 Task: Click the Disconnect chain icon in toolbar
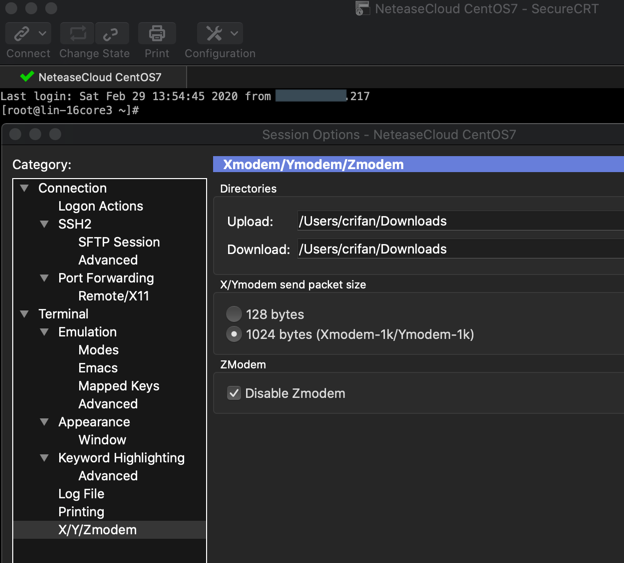tap(111, 34)
